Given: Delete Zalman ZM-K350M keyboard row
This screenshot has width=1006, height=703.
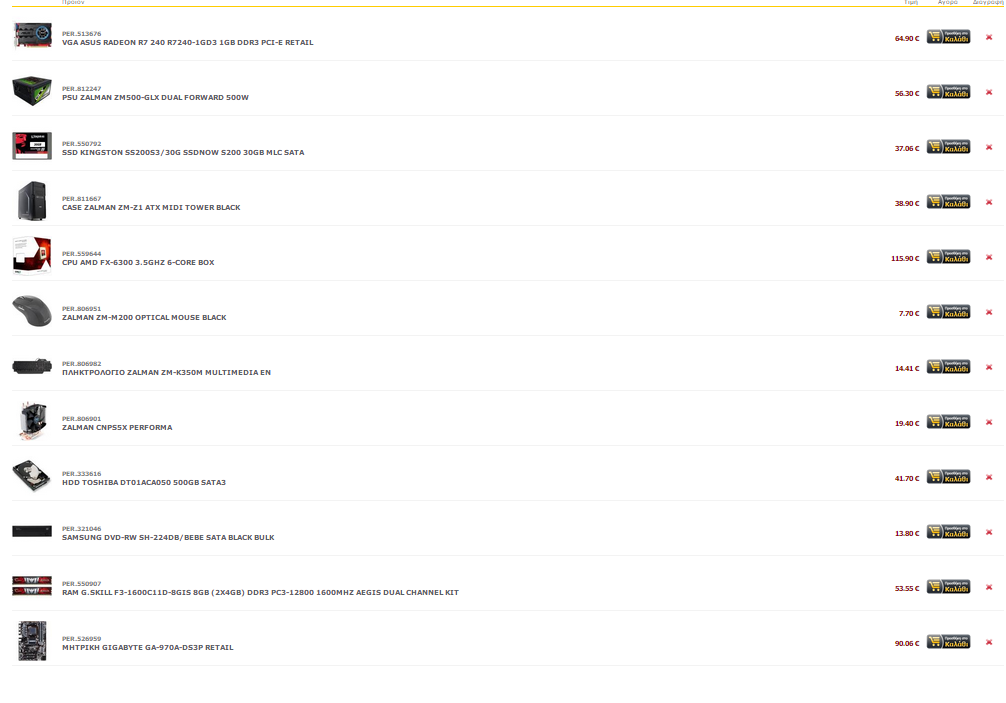Looking at the screenshot, I should click(x=989, y=368).
